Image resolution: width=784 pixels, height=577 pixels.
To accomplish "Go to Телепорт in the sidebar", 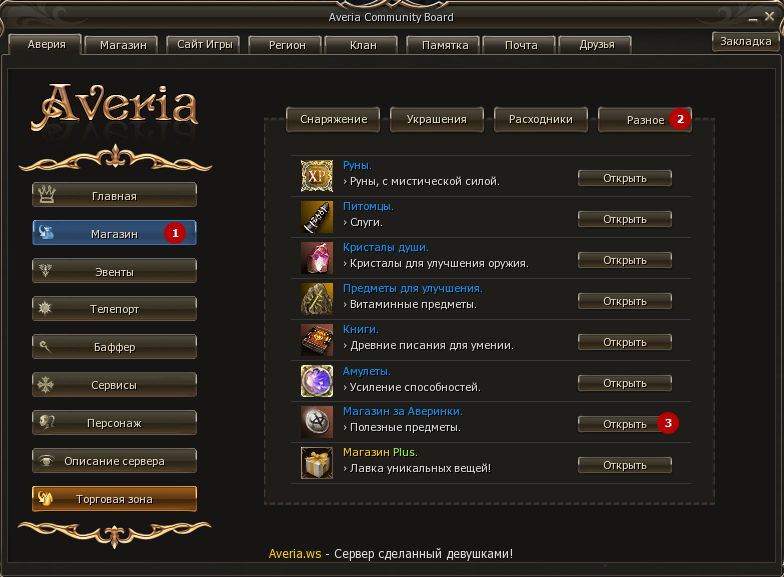I will [114, 309].
